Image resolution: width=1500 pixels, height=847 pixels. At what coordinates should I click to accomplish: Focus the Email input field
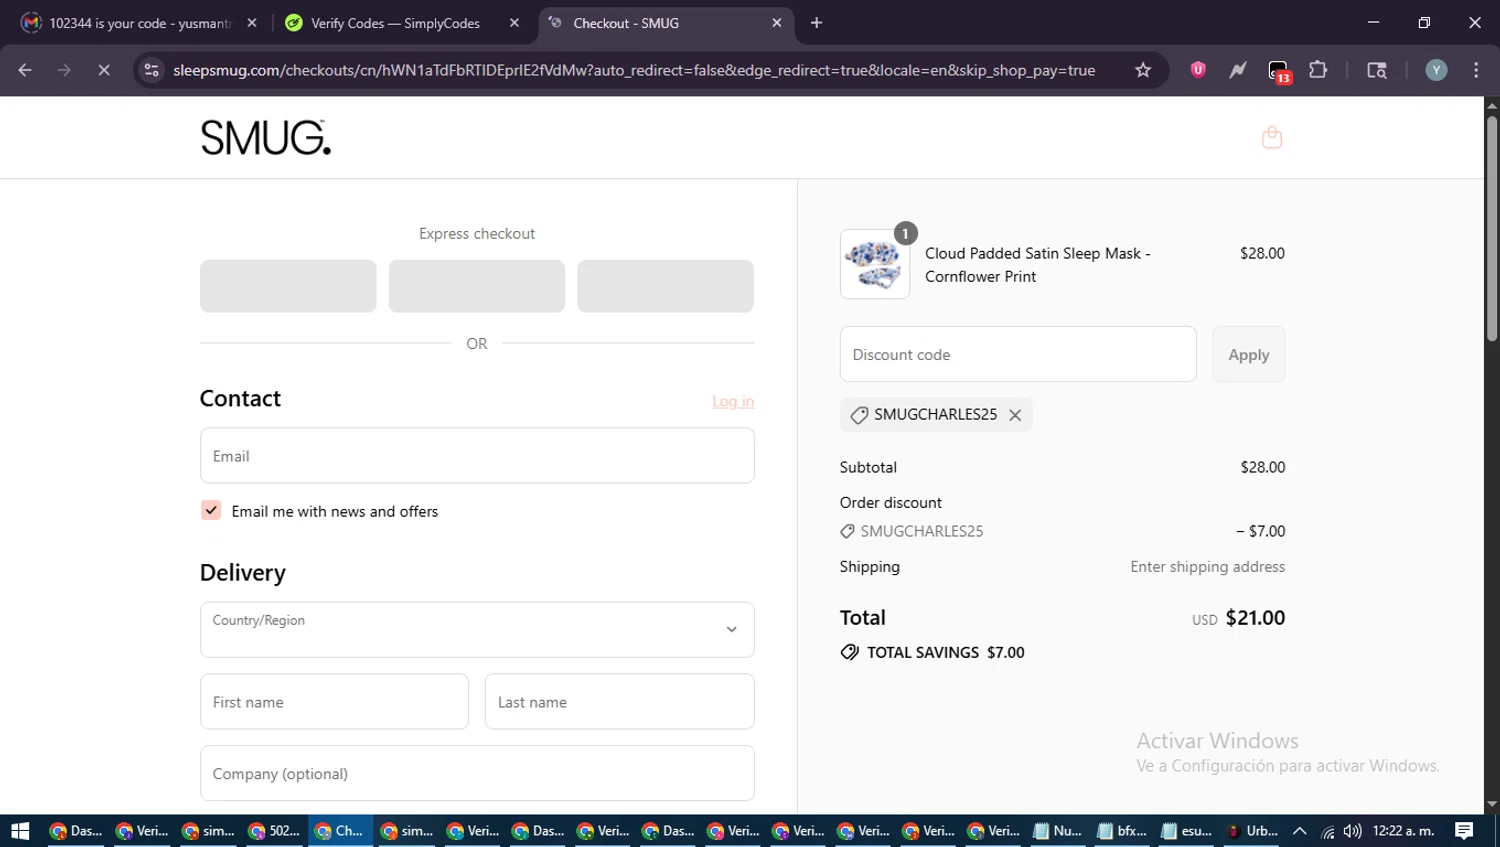pyautogui.click(x=477, y=456)
